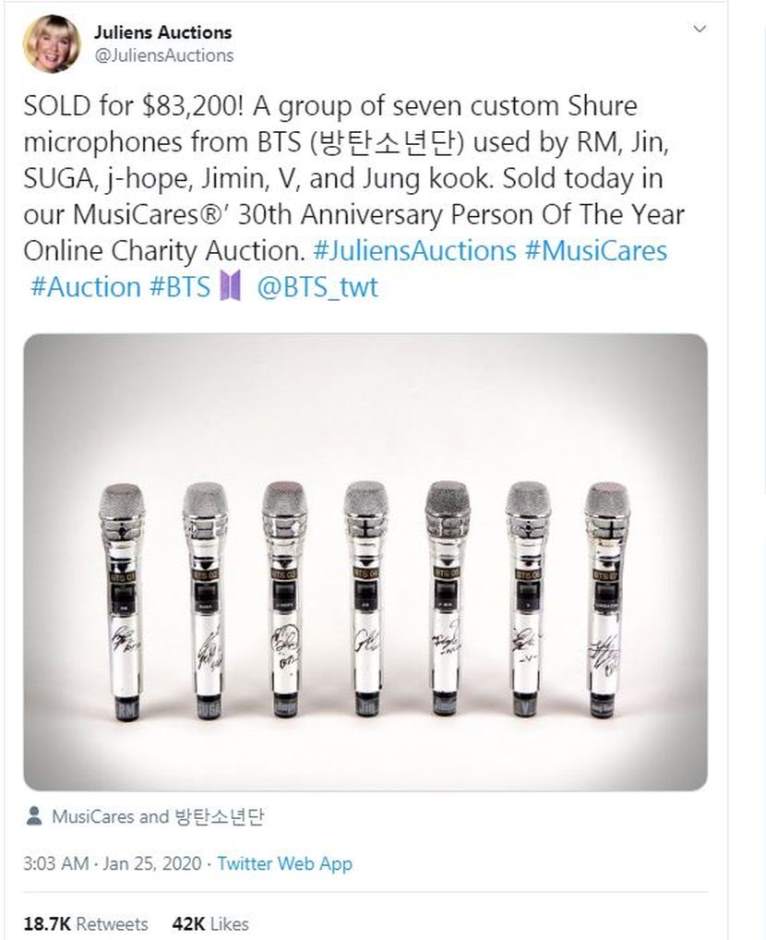View the 18.7K Retweets list

85,923
